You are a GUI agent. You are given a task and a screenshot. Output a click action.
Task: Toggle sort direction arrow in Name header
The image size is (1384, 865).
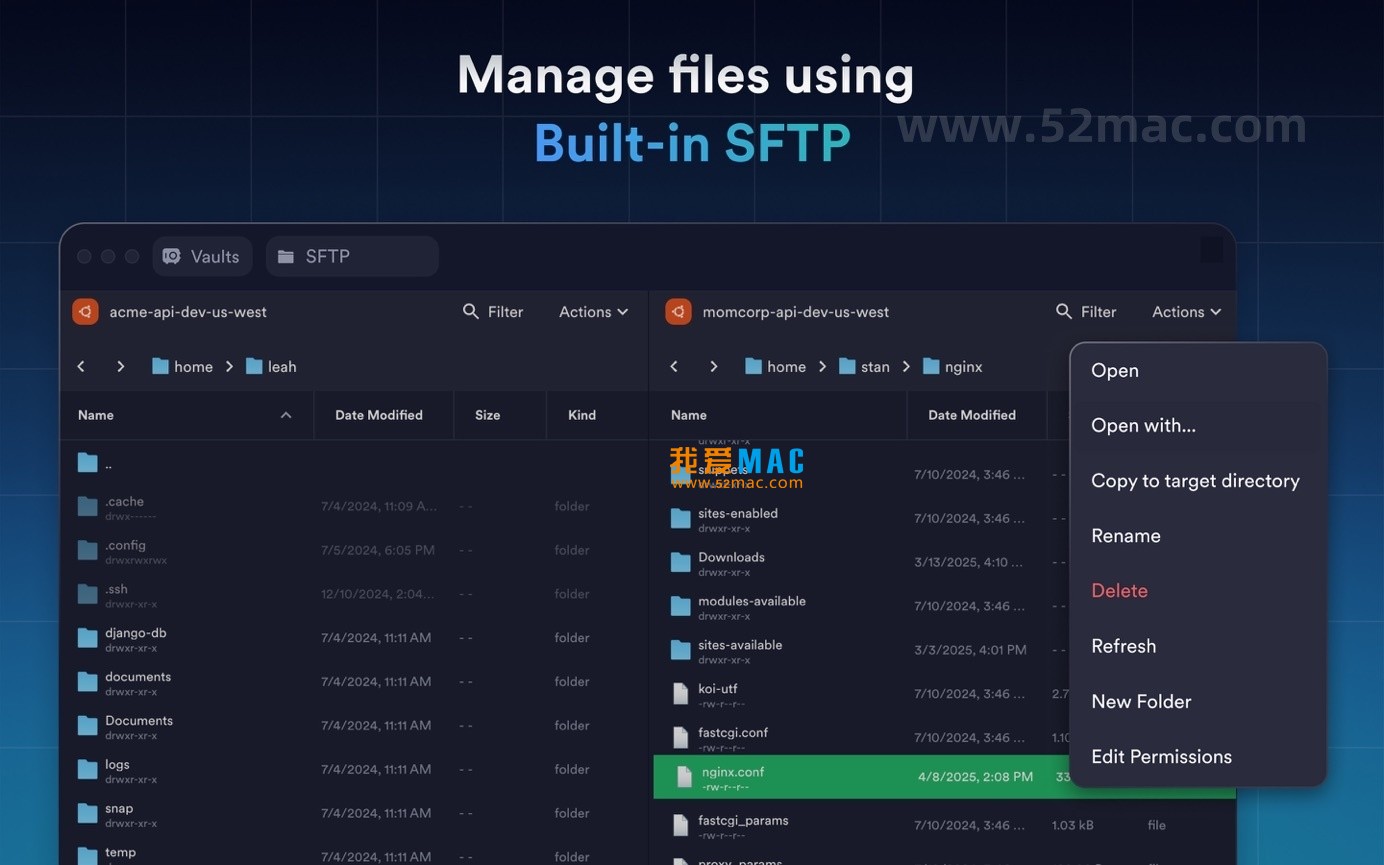(286, 415)
